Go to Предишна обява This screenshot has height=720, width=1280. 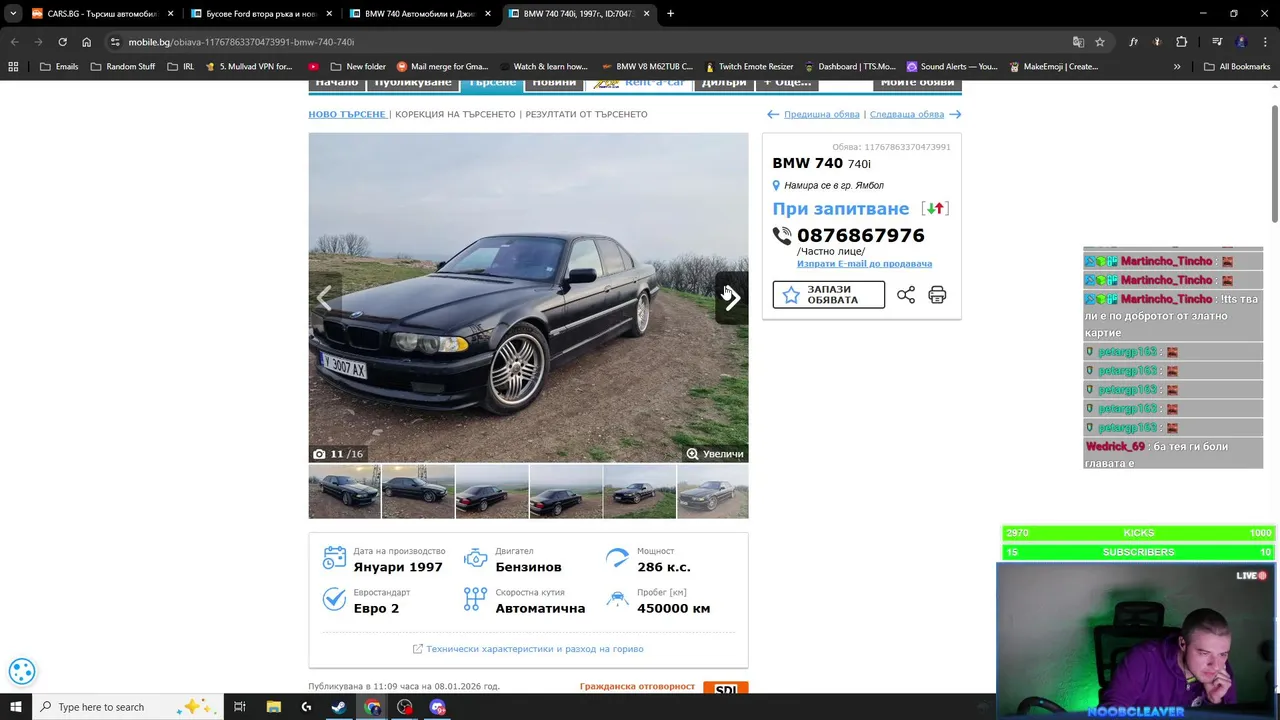pos(822,114)
